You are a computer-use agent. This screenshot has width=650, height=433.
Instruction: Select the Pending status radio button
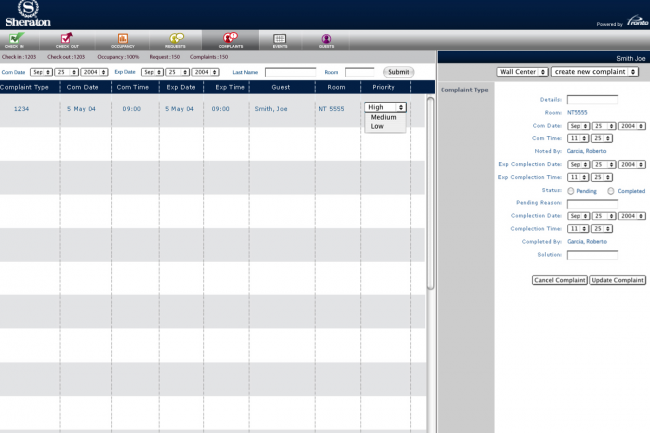pos(570,190)
